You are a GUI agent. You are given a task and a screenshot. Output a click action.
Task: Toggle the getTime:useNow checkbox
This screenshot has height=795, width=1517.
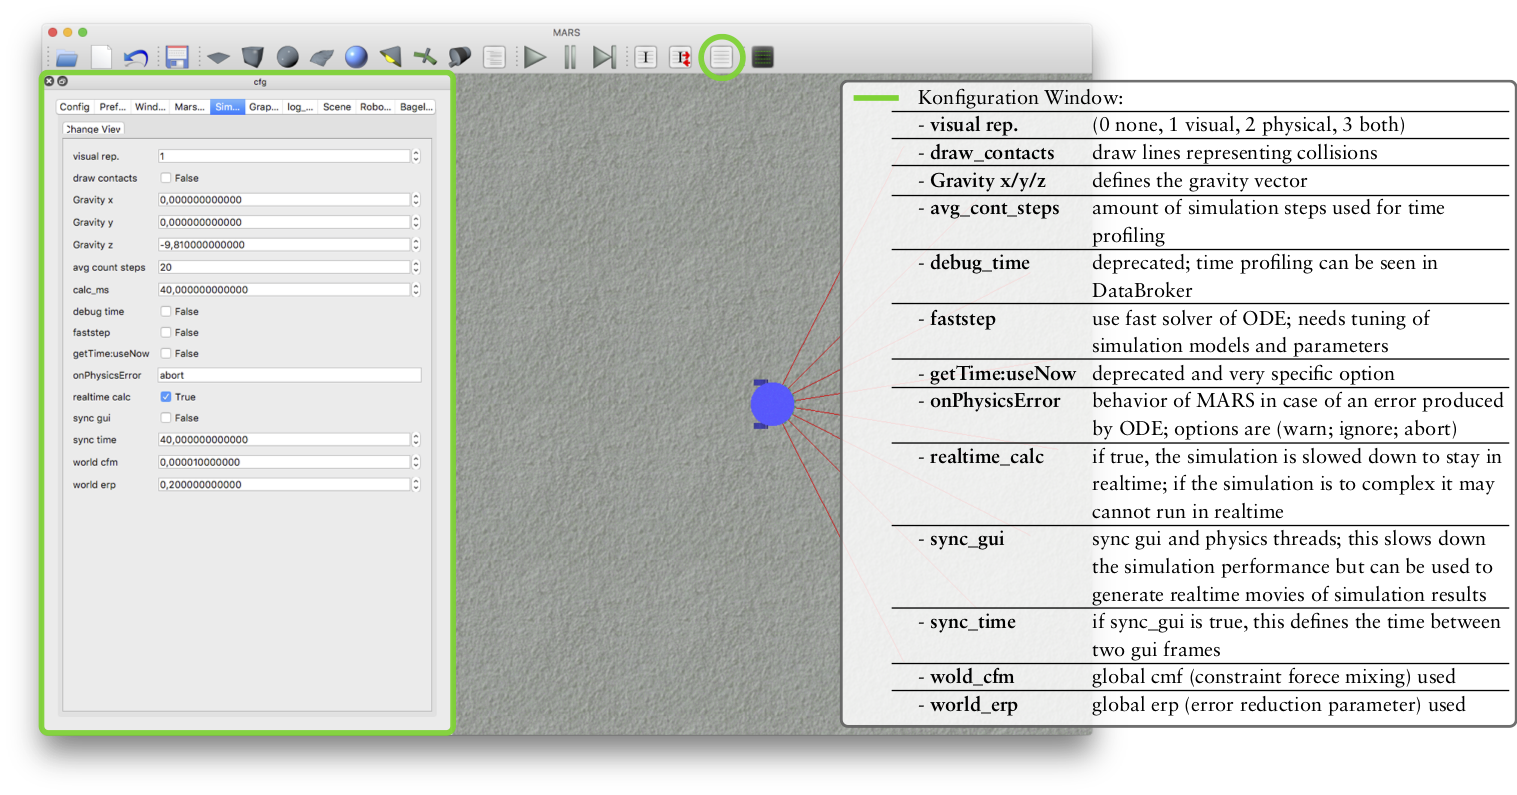pyautogui.click(x=166, y=353)
